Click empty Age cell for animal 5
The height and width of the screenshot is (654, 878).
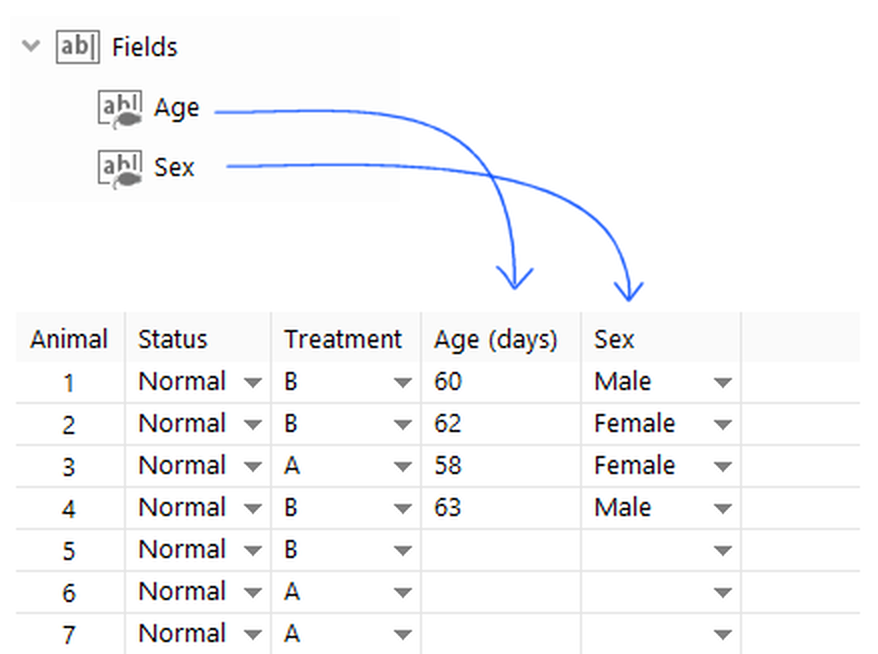(500, 550)
